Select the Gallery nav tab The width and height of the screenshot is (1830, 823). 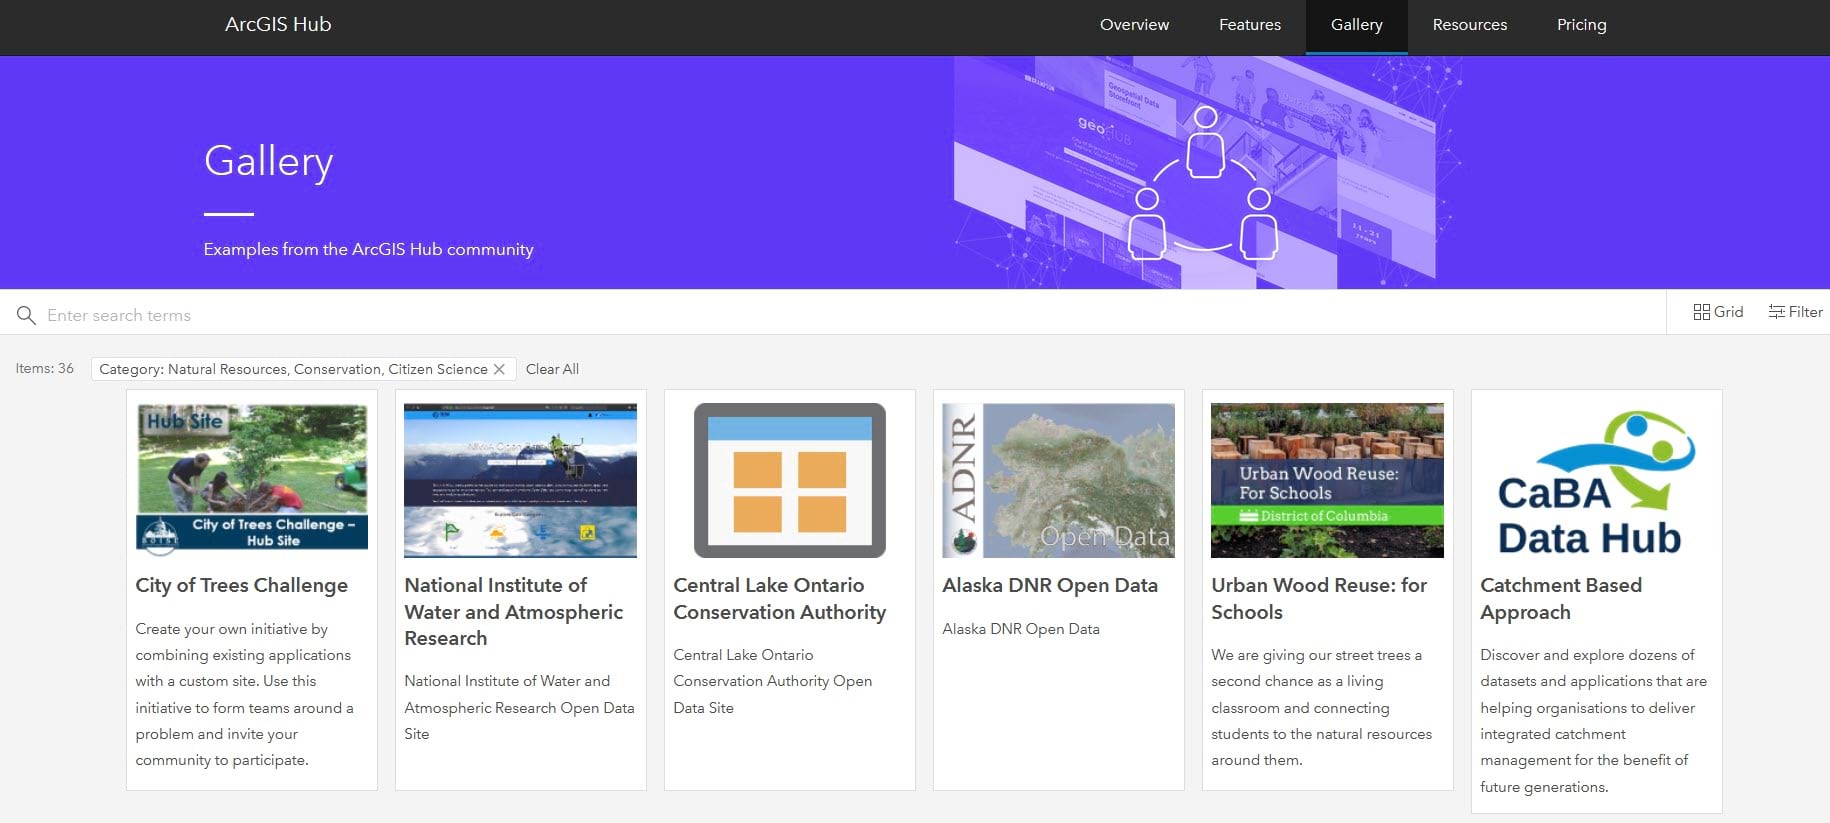click(x=1356, y=25)
